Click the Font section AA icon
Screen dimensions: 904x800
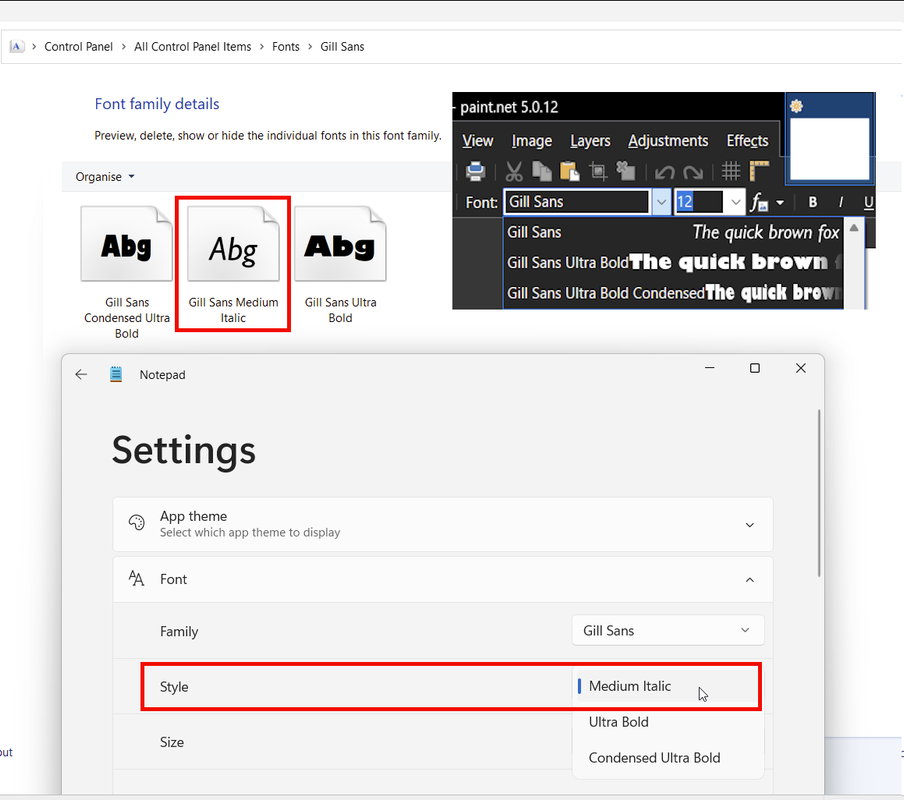pyautogui.click(x=136, y=578)
